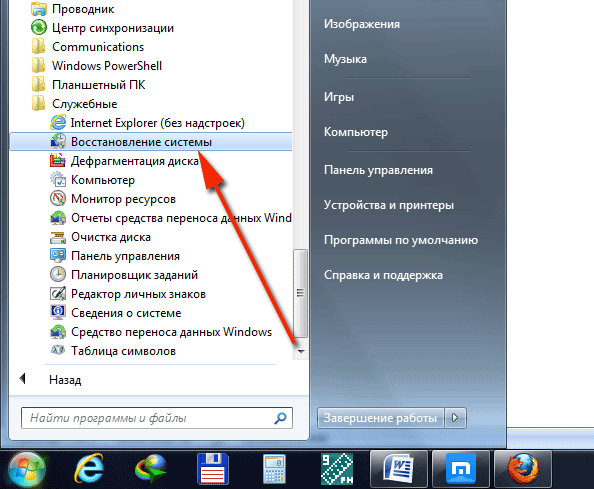Click the Internet Download Manager taskbar icon
The width and height of the screenshot is (594, 489).
pos(151,469)
